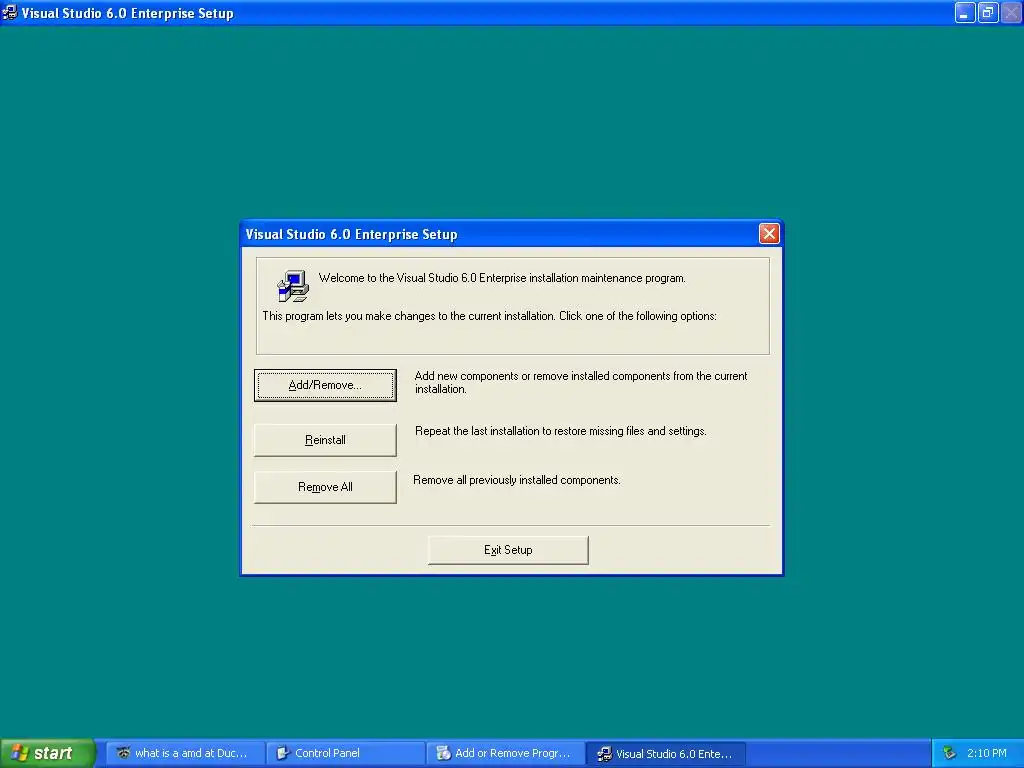1024x768 pixels.
Task: Click the setup icon in the main title bar
Action: click(10, 12)
